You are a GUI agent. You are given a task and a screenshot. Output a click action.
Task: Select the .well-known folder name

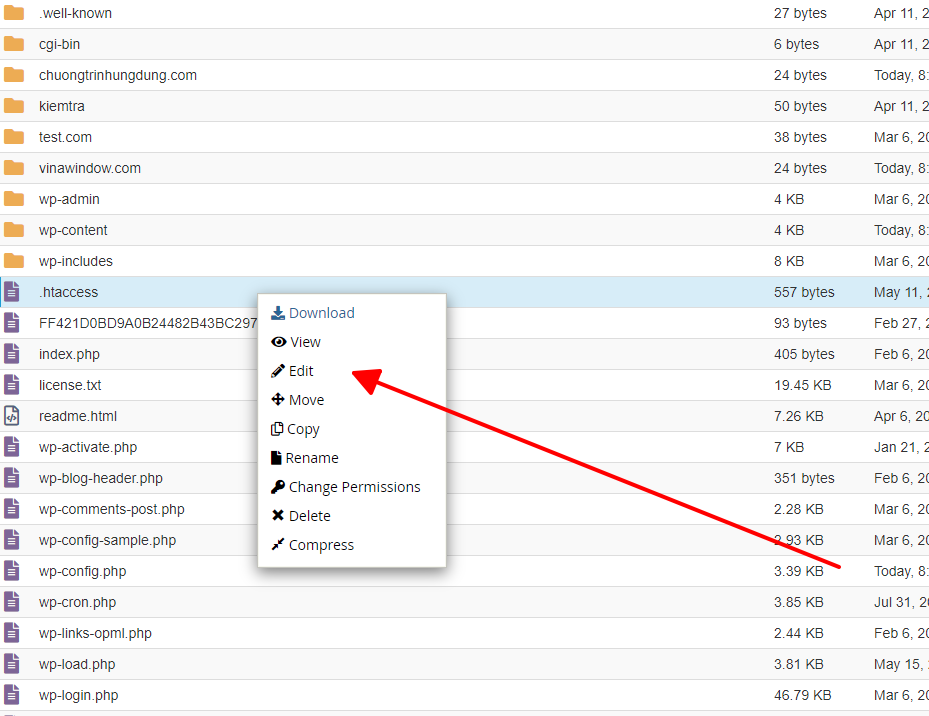[x=75, y=13]
